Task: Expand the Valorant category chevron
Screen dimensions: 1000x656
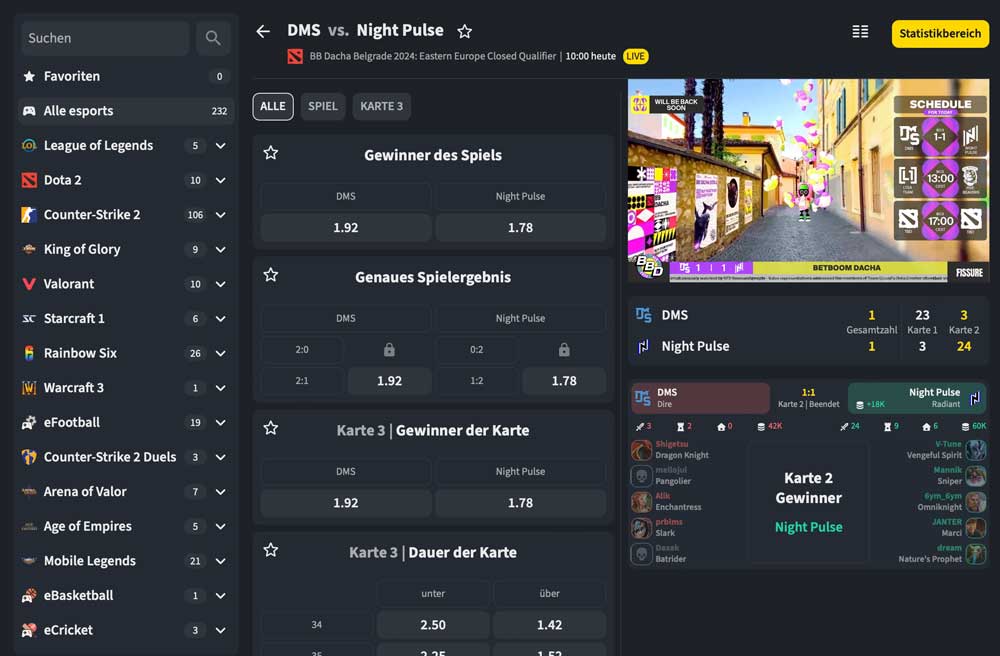Action: 221,284
